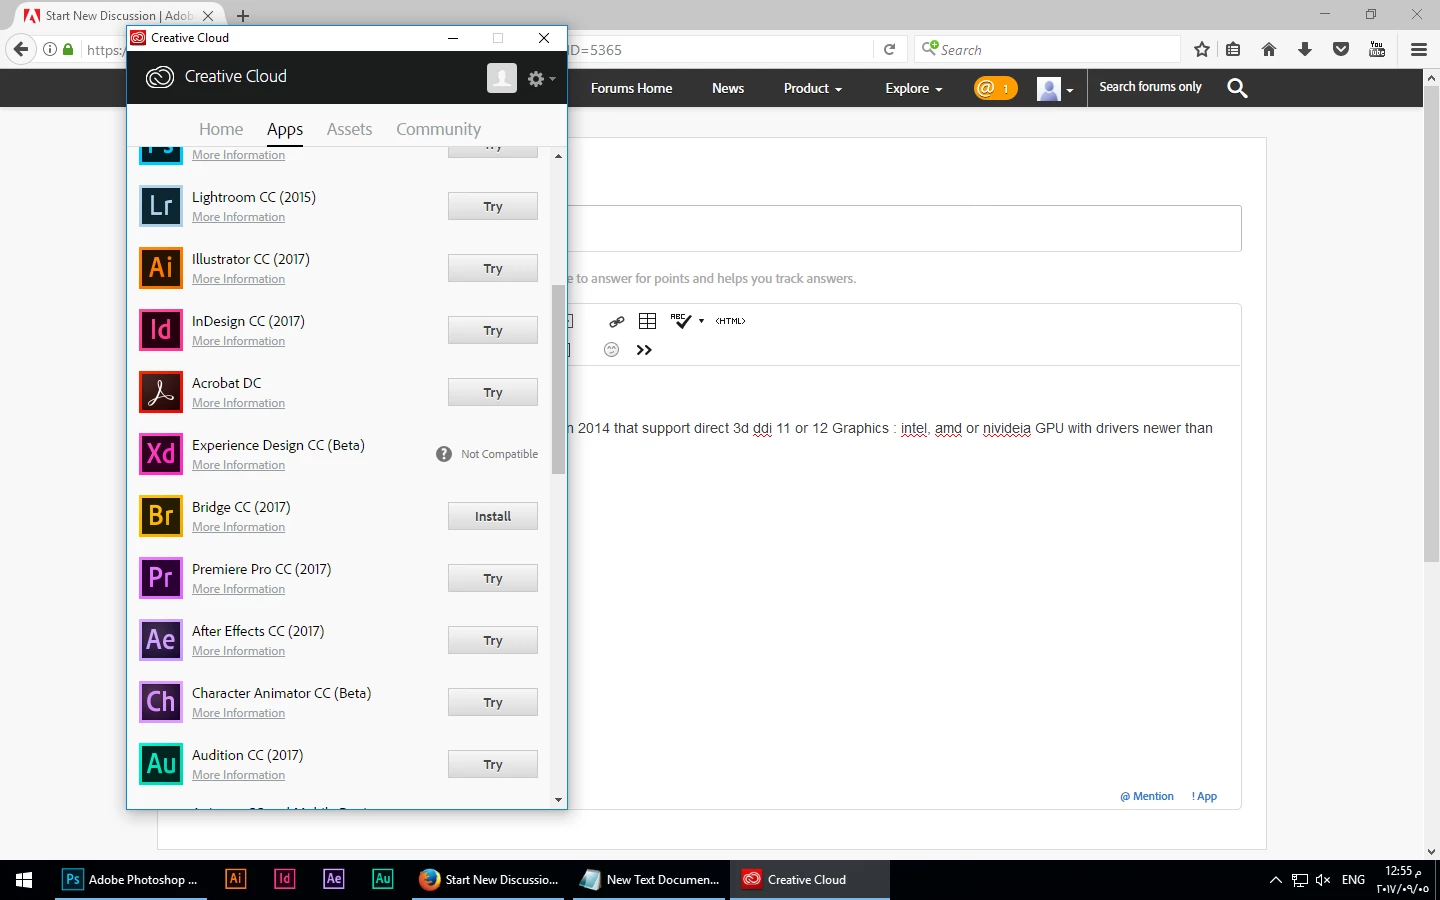Click the YouTube toolbar extension icon
Image resolution: width=1440 pixels, height=900 pixels.
click(x=1377, y=49)
